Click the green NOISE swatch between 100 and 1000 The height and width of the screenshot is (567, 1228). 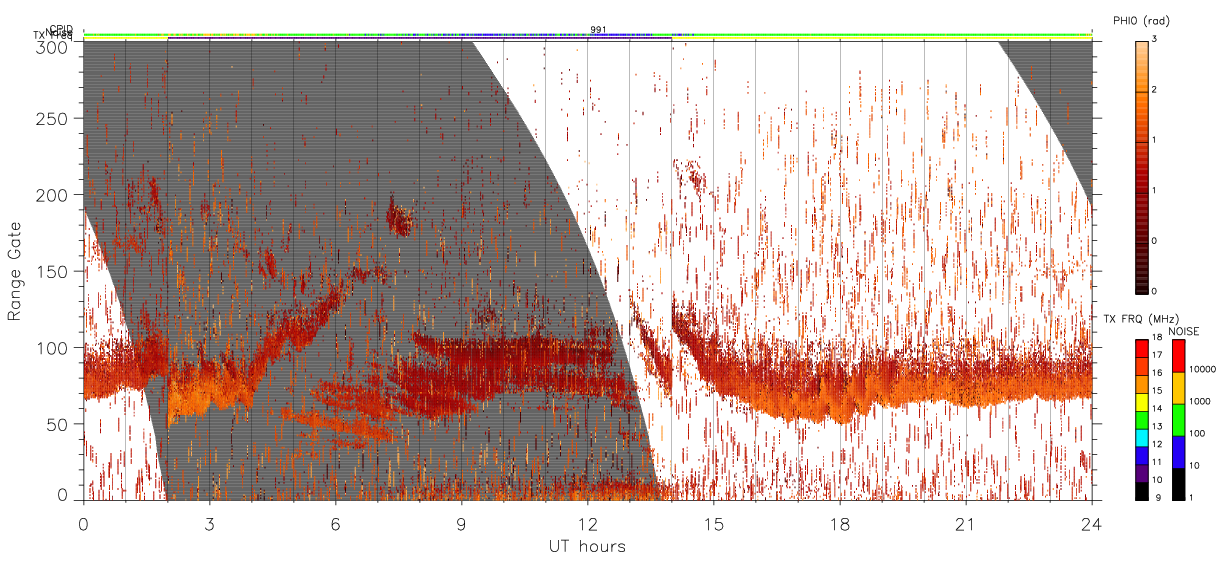[x=1178, y=420]
